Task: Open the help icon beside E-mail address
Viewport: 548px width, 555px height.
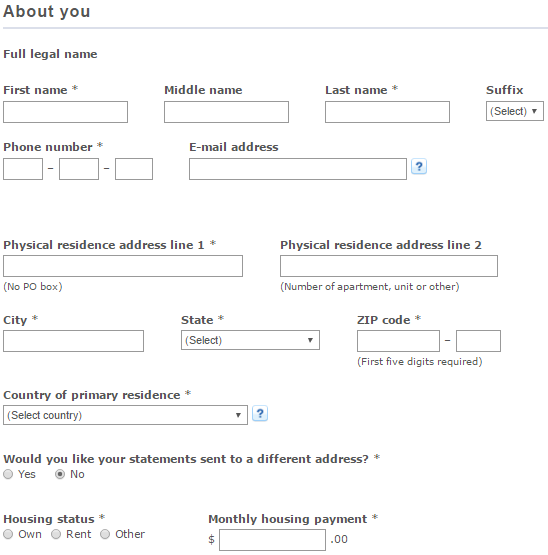Action: click(x=419, y=166)
